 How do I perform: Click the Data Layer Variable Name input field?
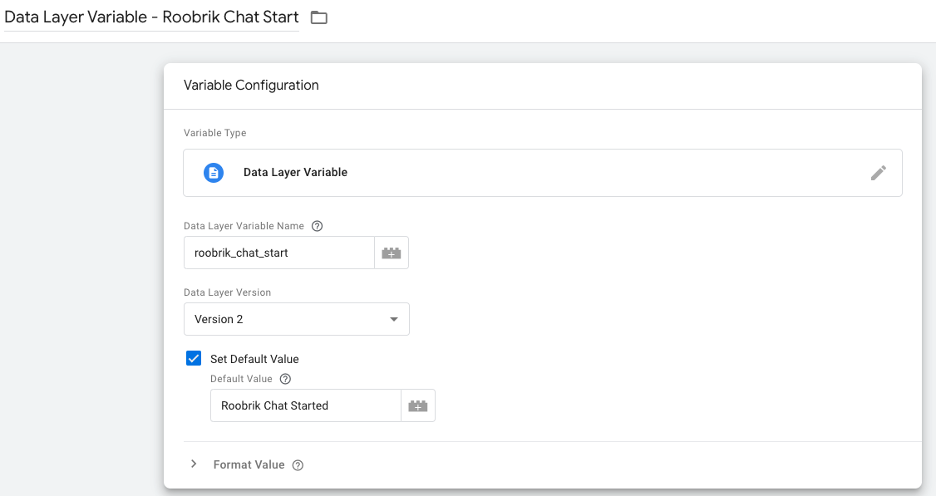279,253
